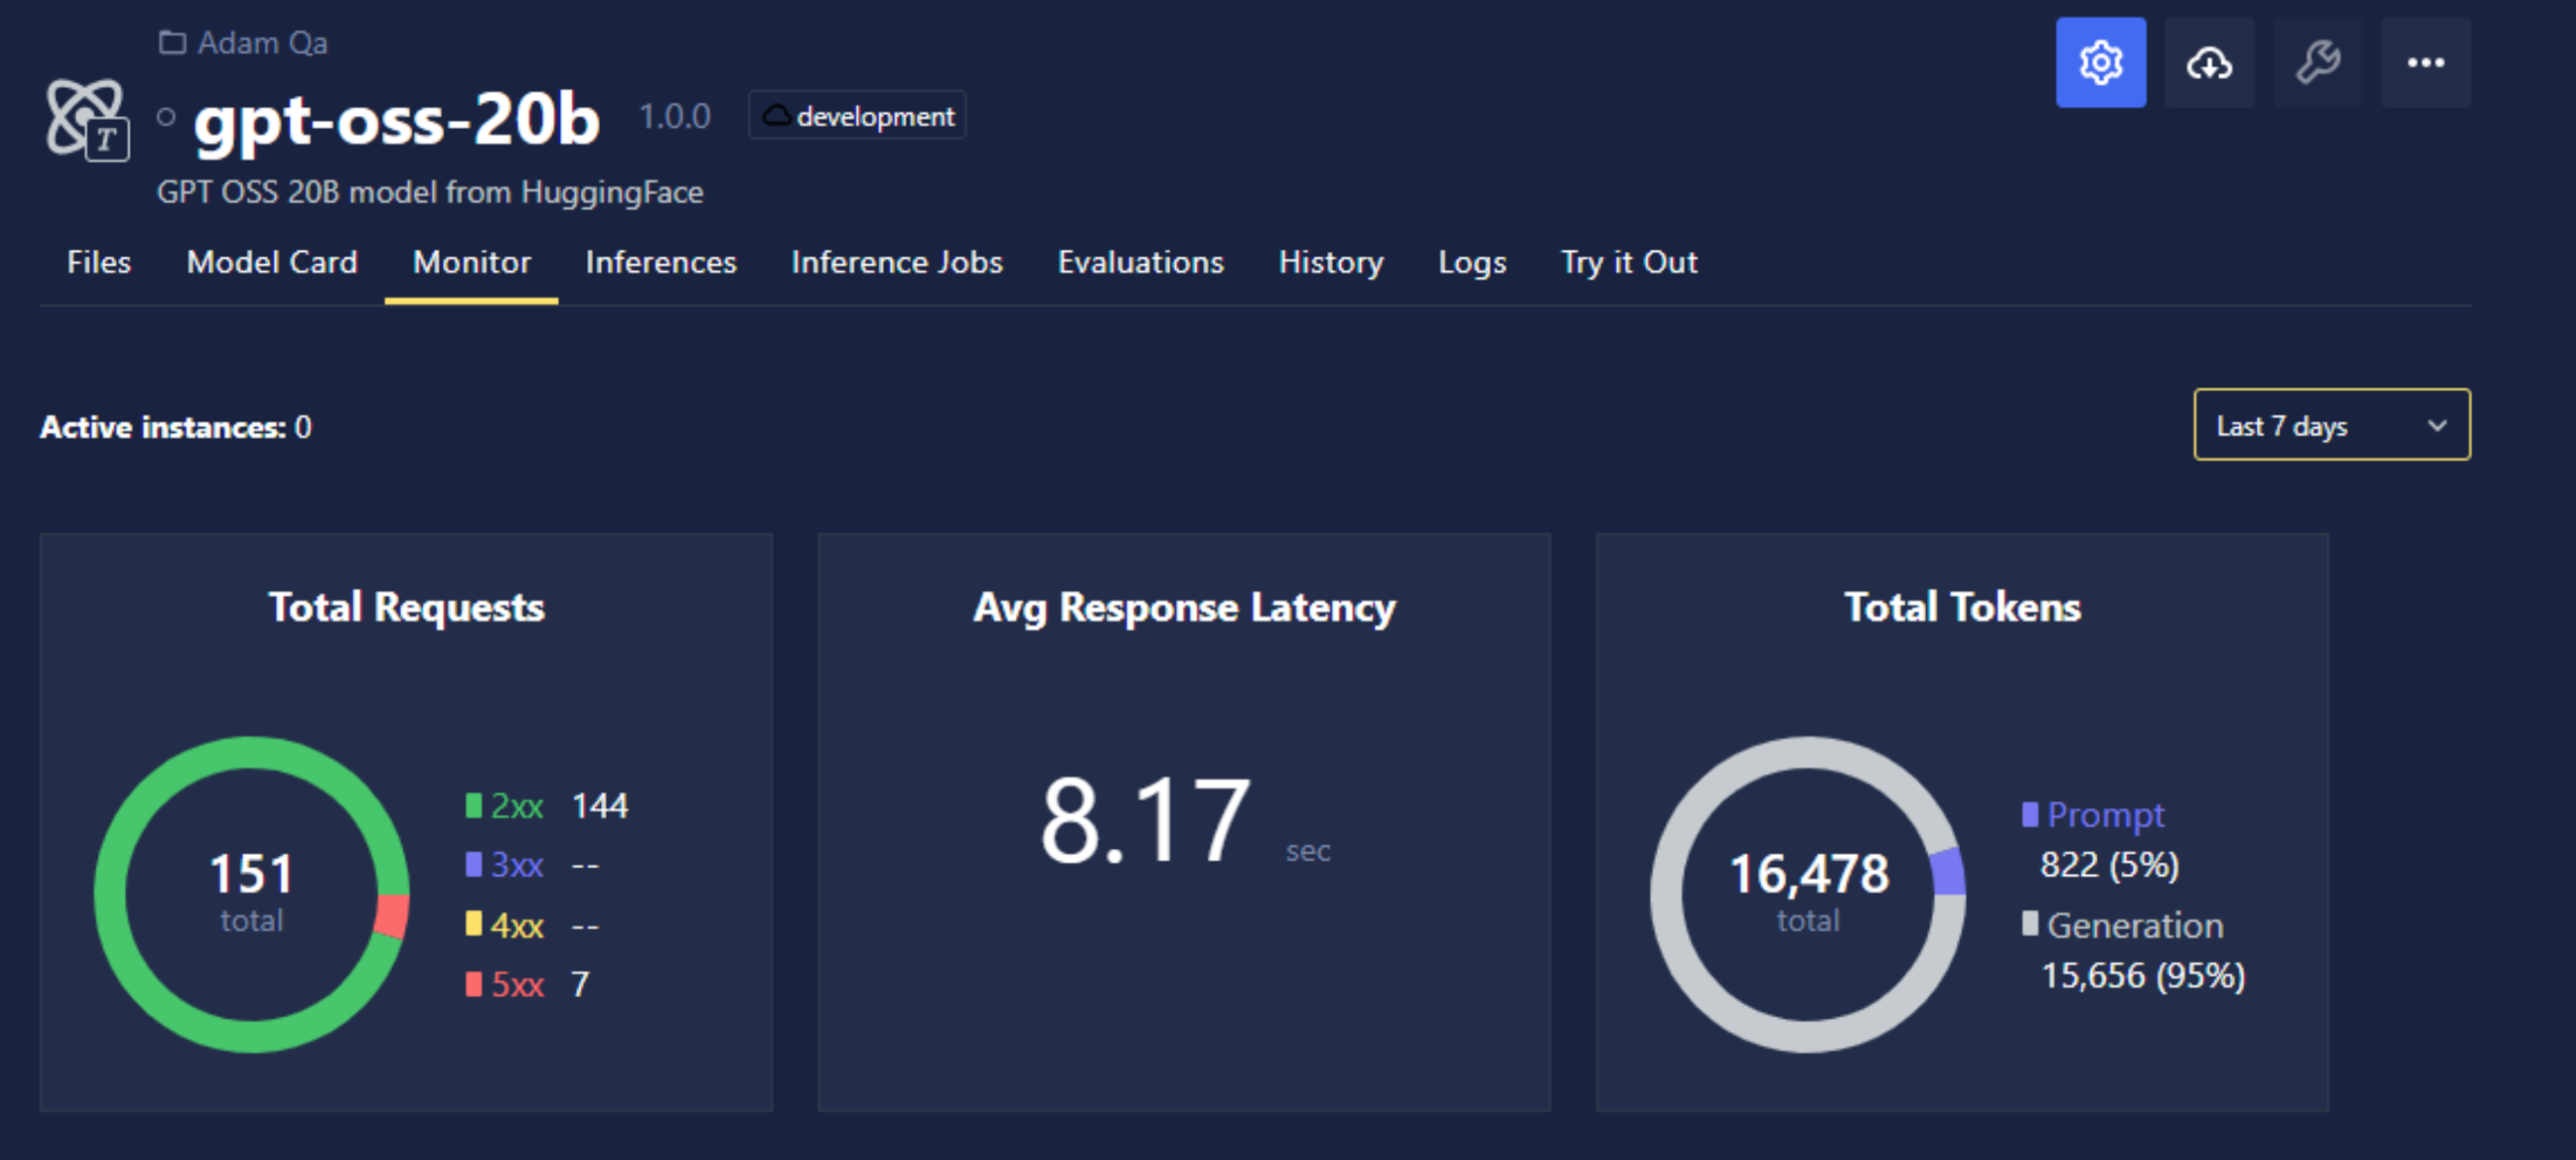Viewport: 2576px width, 1160px height.
Task: Click the cloud download icon
Action: tap(2209, 62)
